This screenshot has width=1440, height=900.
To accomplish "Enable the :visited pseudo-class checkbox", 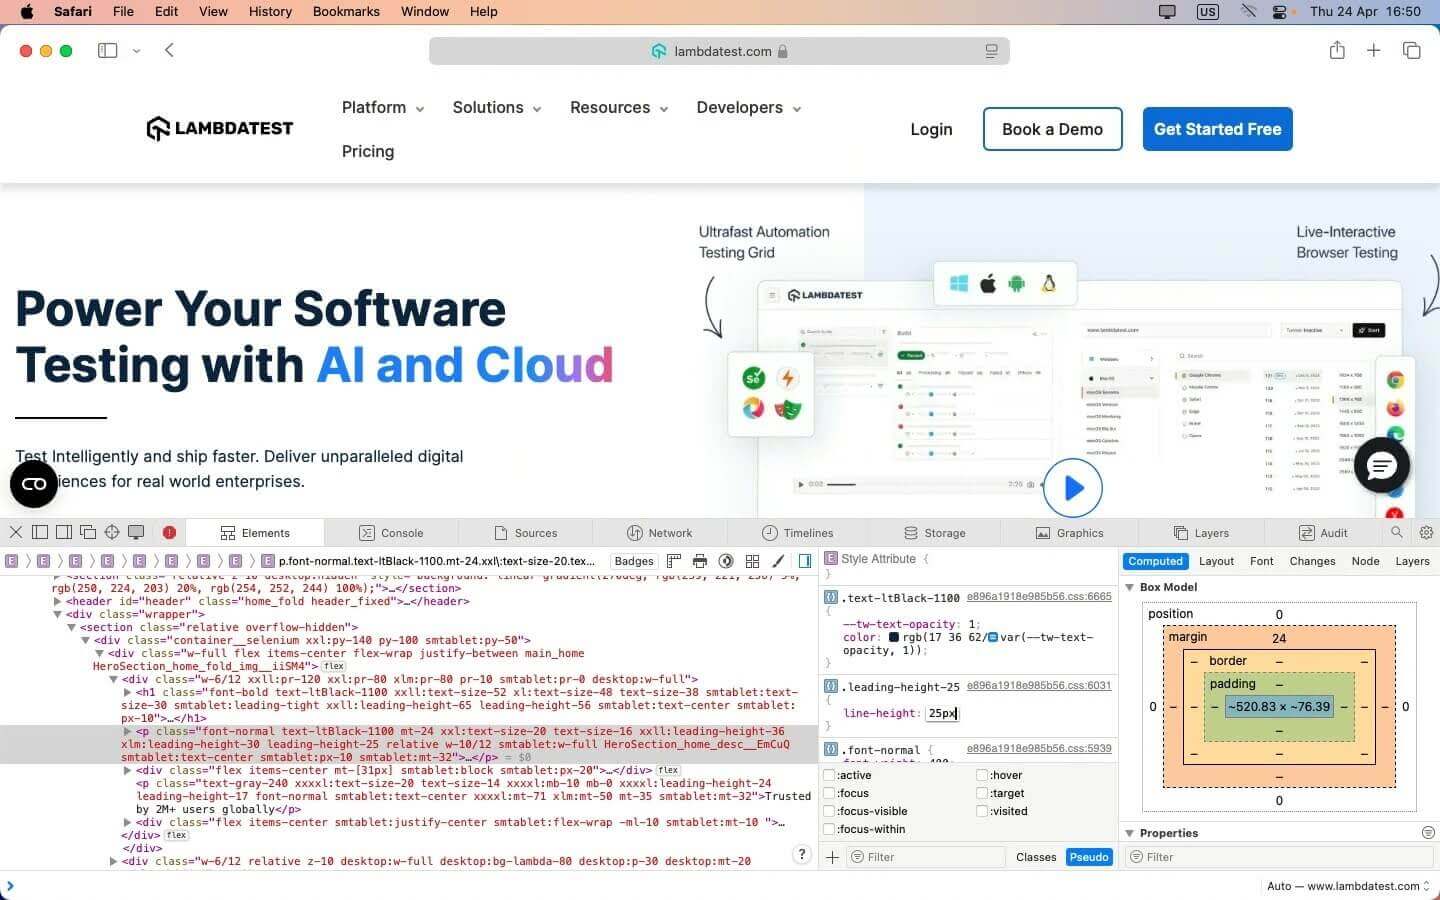I will click(982, 811).
